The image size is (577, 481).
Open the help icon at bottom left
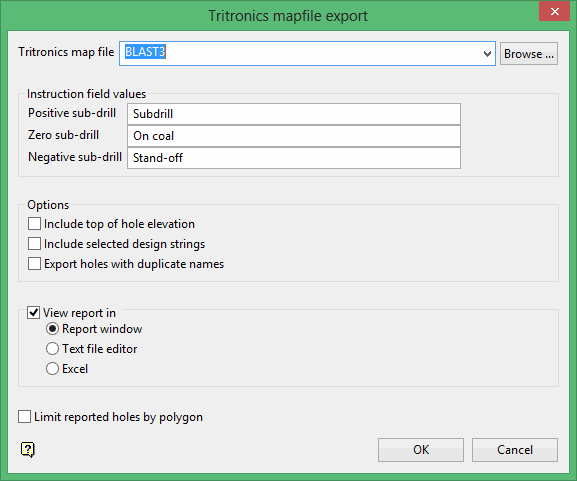click(x=28, y=449)
